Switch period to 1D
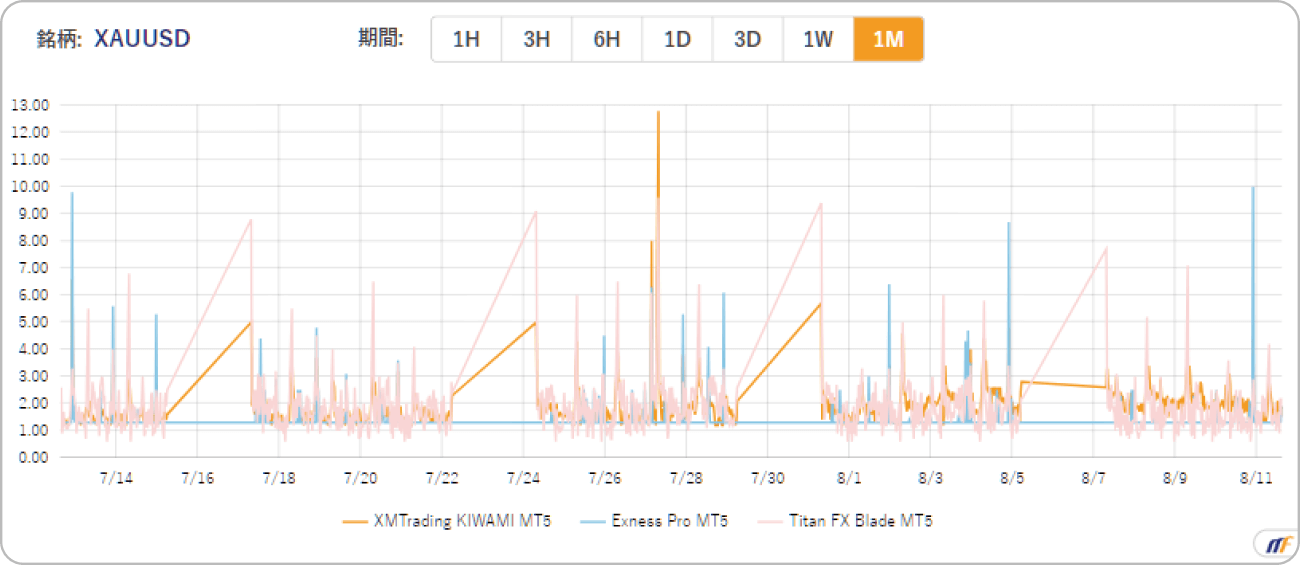The height and width of the screenshot is (565, 1300). tap(677, 40)
